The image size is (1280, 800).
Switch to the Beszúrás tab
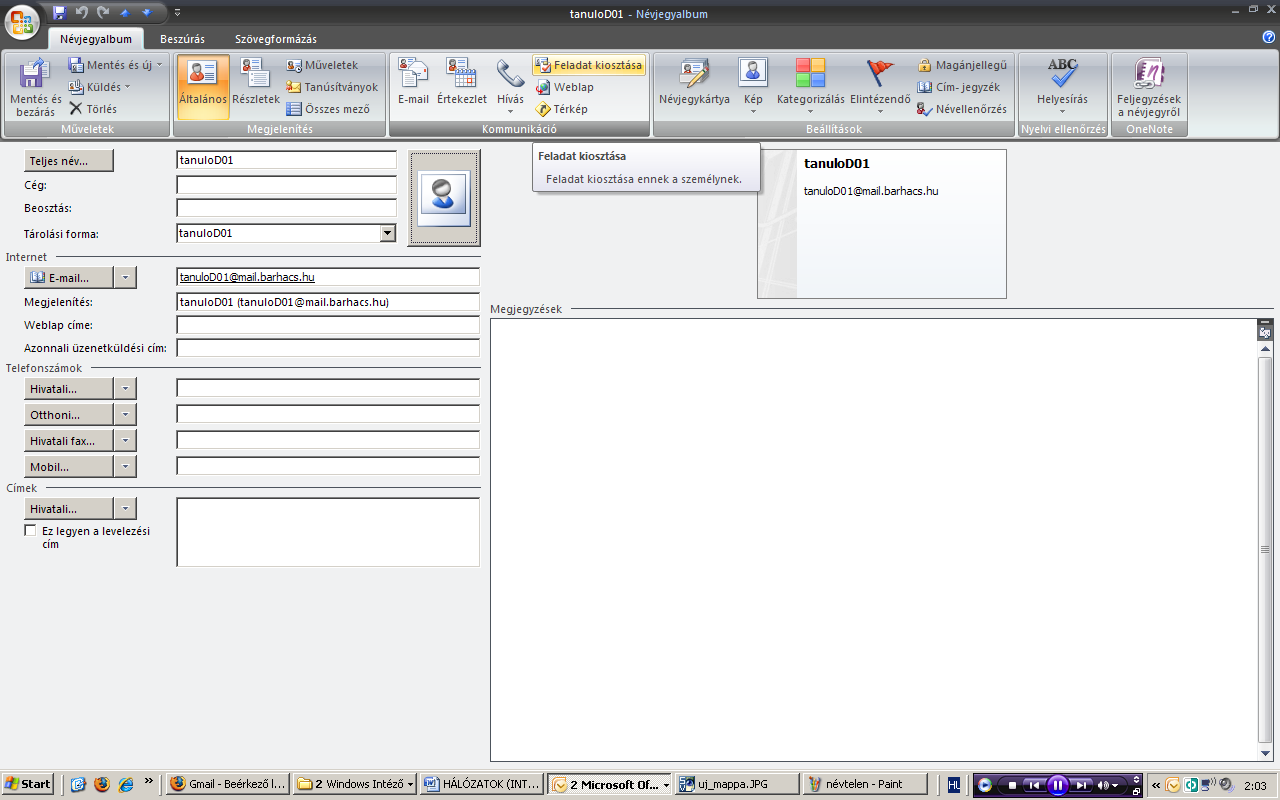[x=182, y=39]
